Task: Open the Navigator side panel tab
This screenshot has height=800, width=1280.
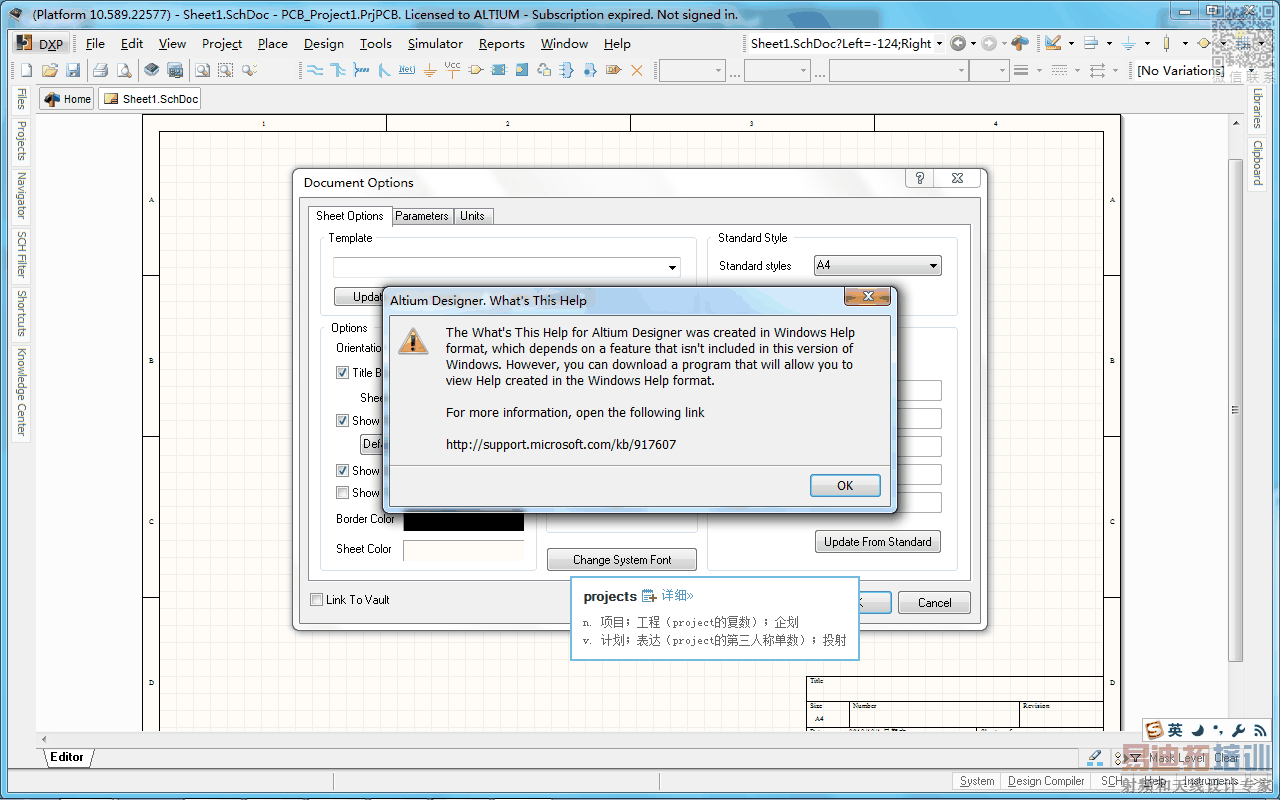Action: tap(21, 195)
